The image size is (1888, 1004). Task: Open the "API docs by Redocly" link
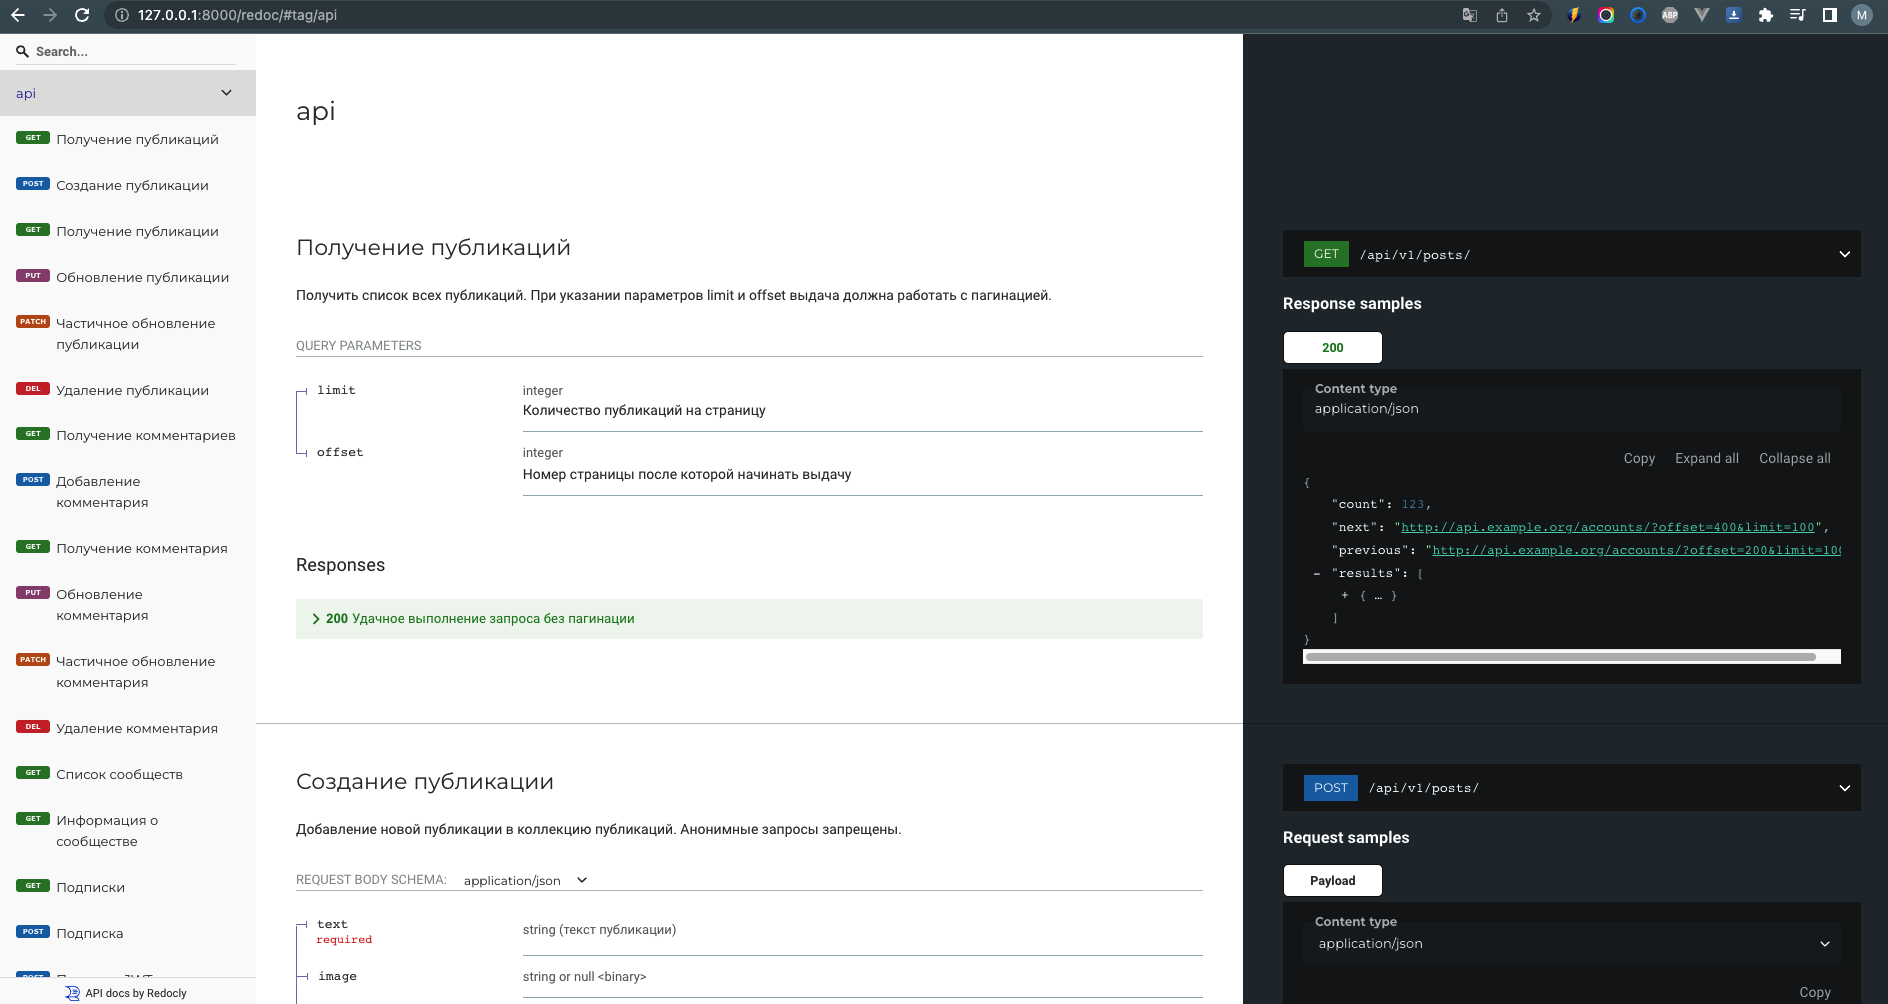[136, 993]
